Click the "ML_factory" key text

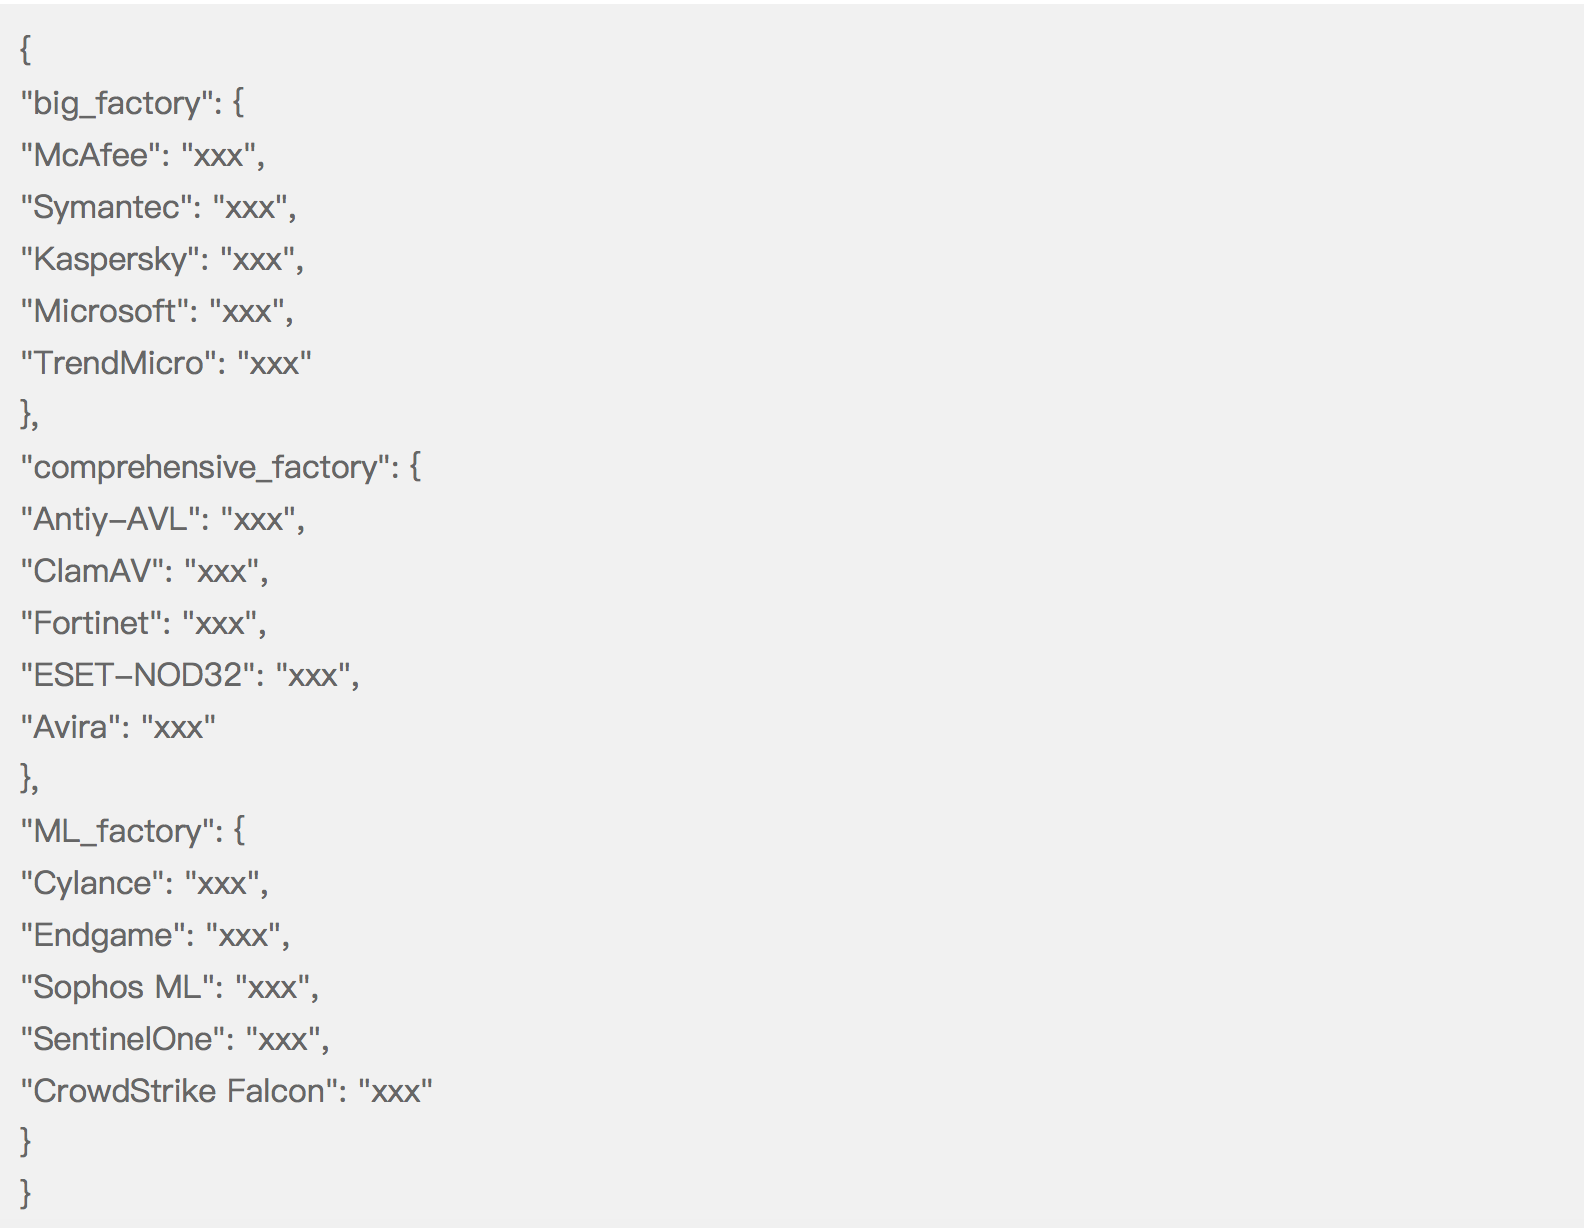pos(117,831)
